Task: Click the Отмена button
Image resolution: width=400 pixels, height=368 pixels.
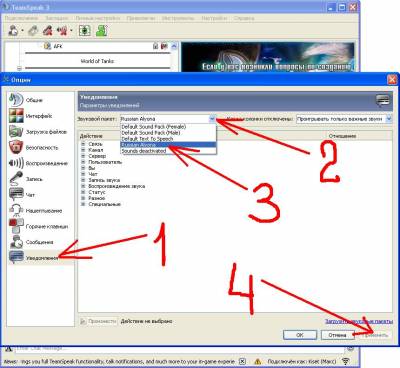Action: coord(337,335)
